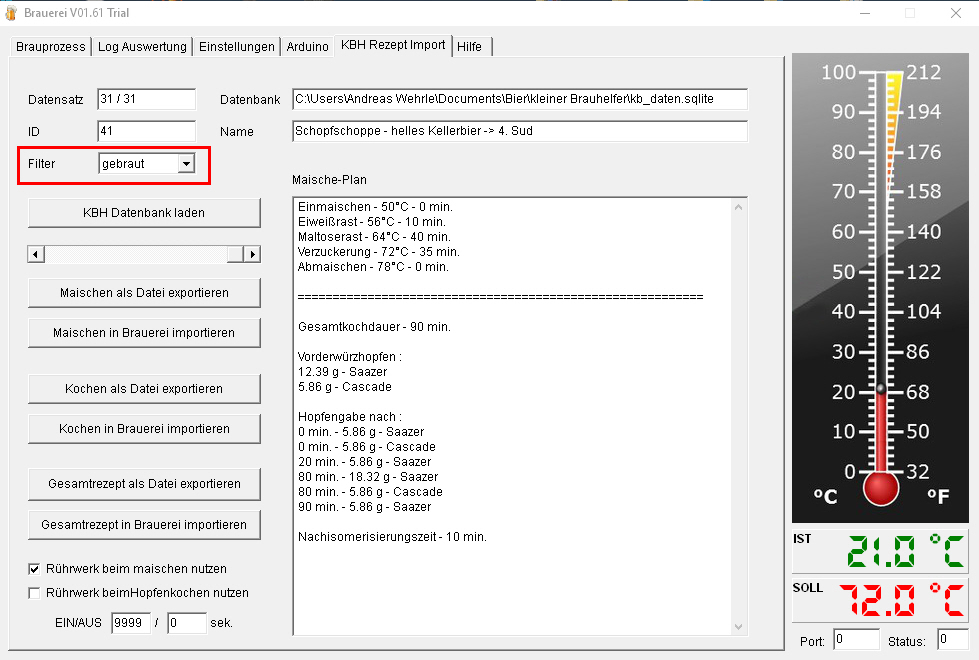The width and height of the screenshot is (979, 660).
Task: Click the right arrow of record scrollbar
Action: pos(252,254)
